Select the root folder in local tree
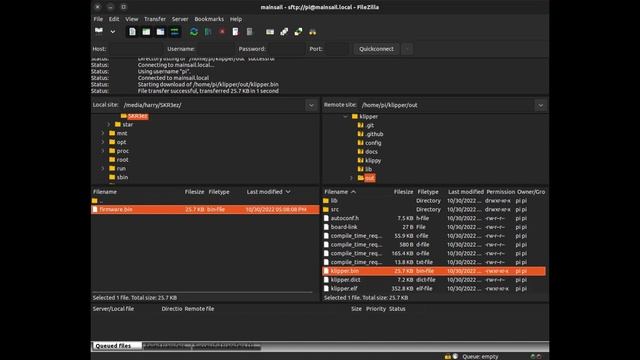Viewport: 640px width, 360px height. click(122, 160)
